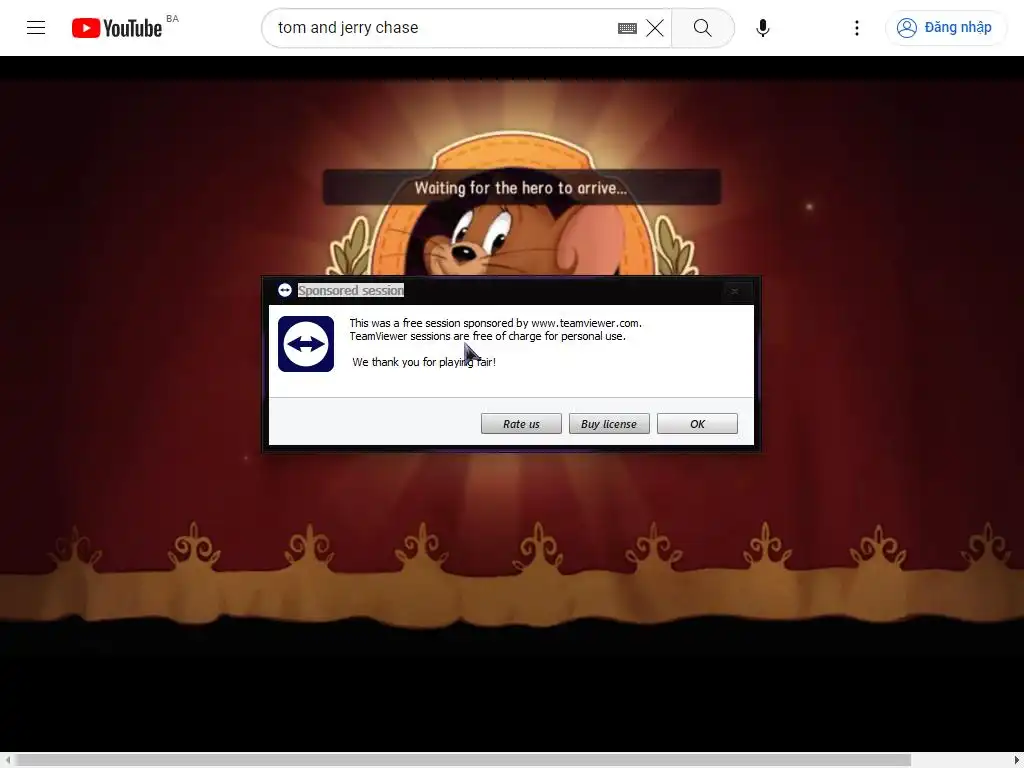1024x768 pixels.
Task: Close the Sponsored session dialog
Action: (735, 291)
